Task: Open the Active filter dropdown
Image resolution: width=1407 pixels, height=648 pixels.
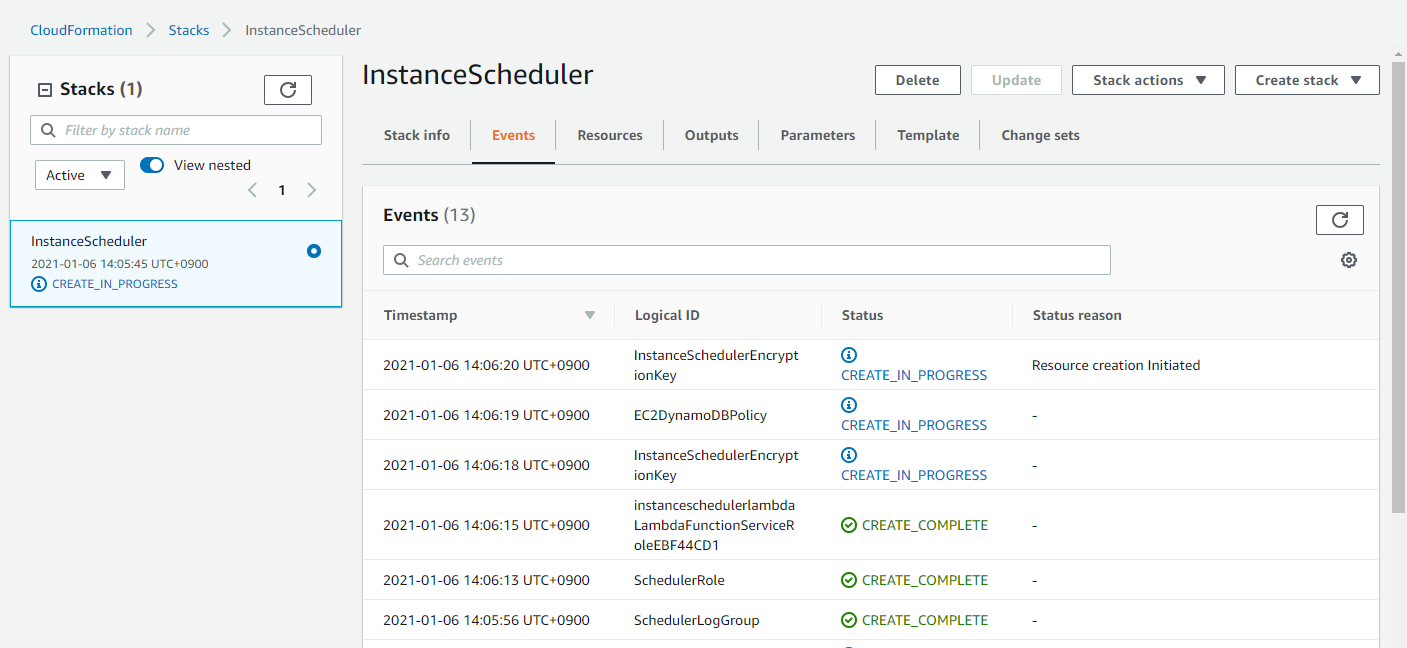Action: tap(79, 174)
